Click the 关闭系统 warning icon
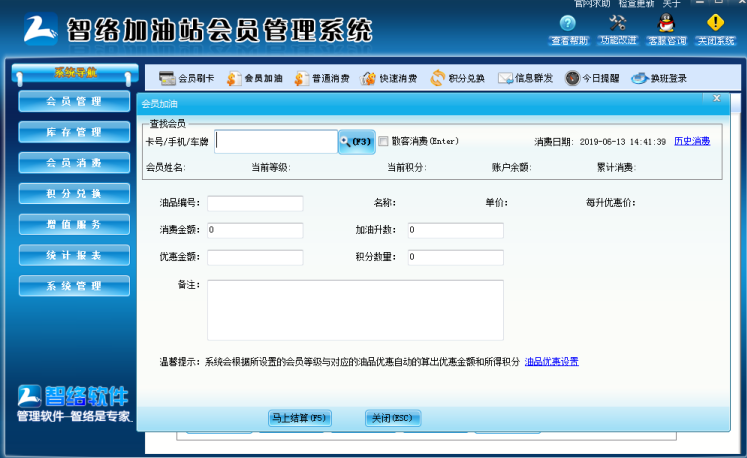 [716, 23]
